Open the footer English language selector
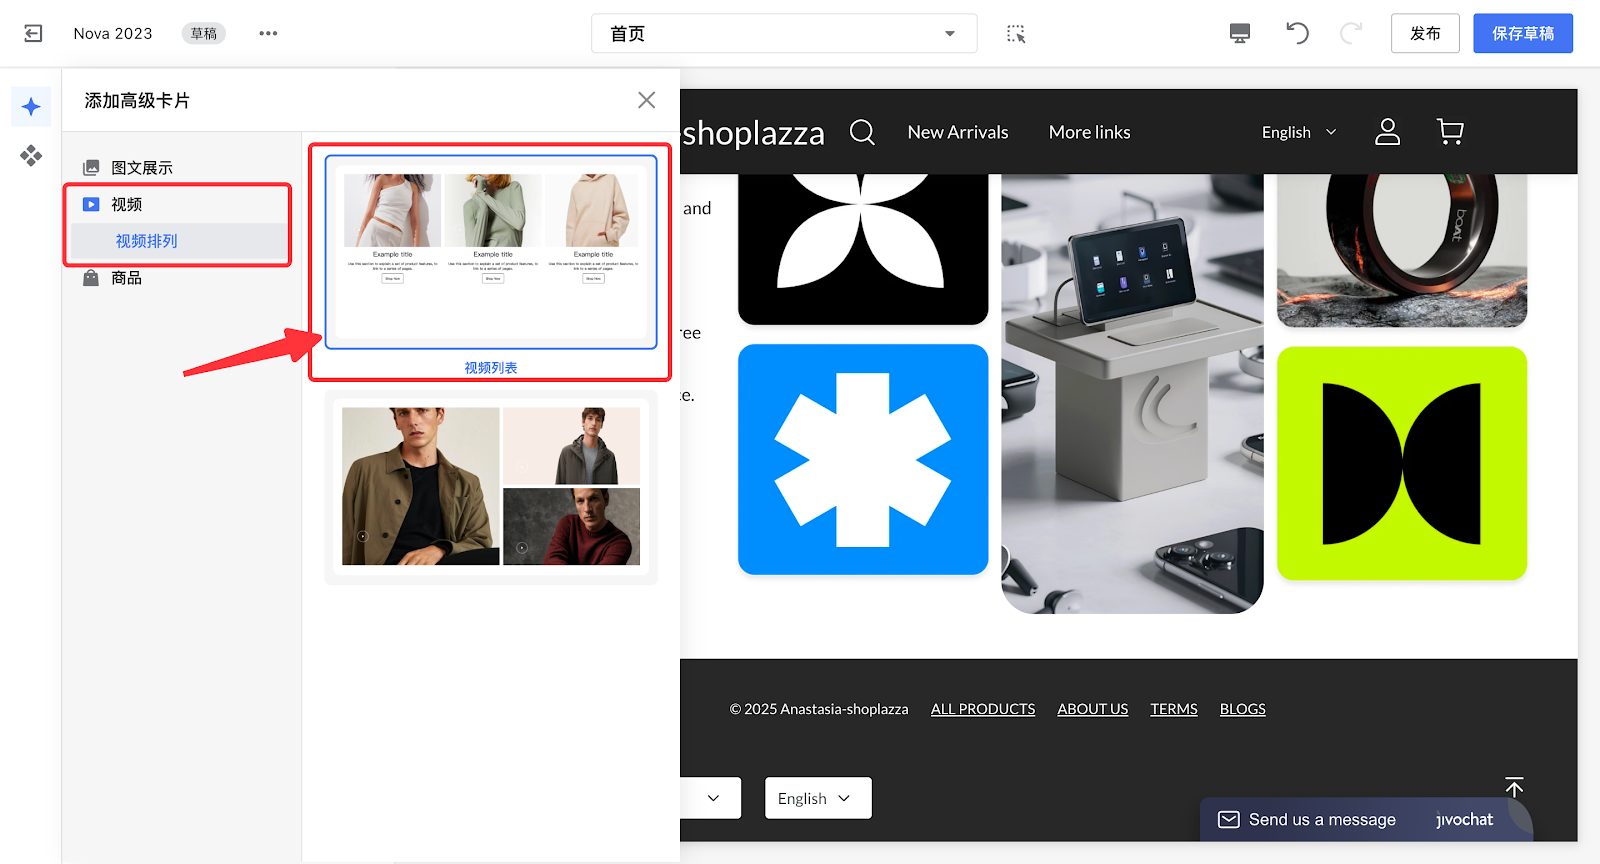 (817, 798)
